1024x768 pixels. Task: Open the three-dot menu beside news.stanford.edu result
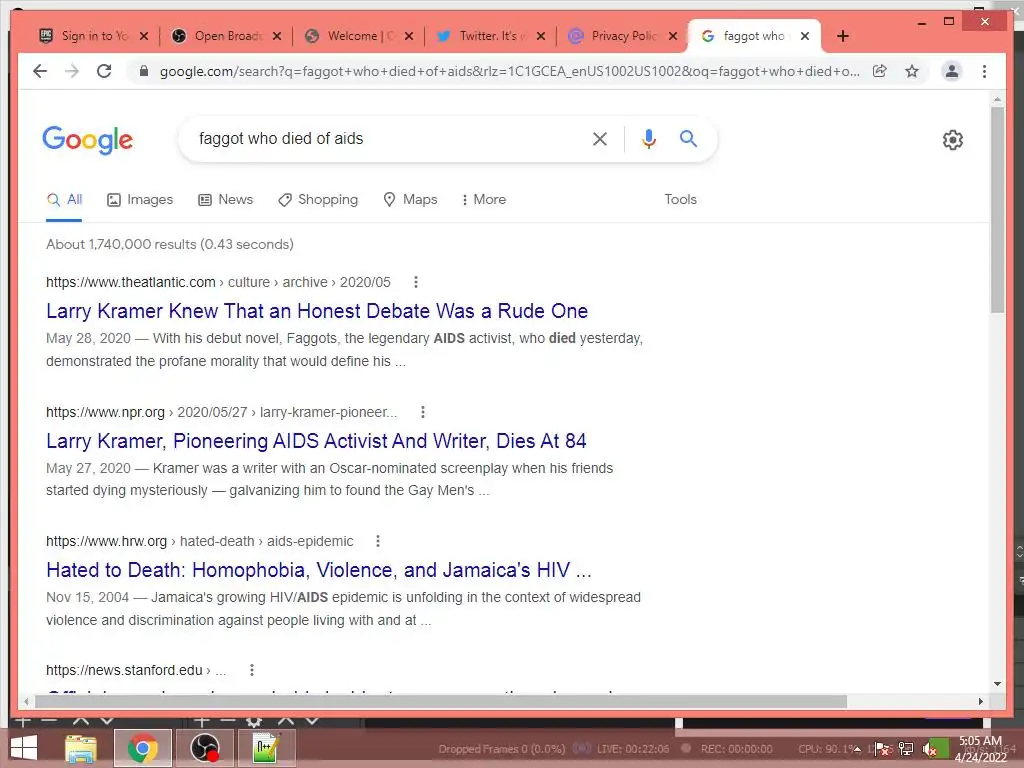pos(251,670)
